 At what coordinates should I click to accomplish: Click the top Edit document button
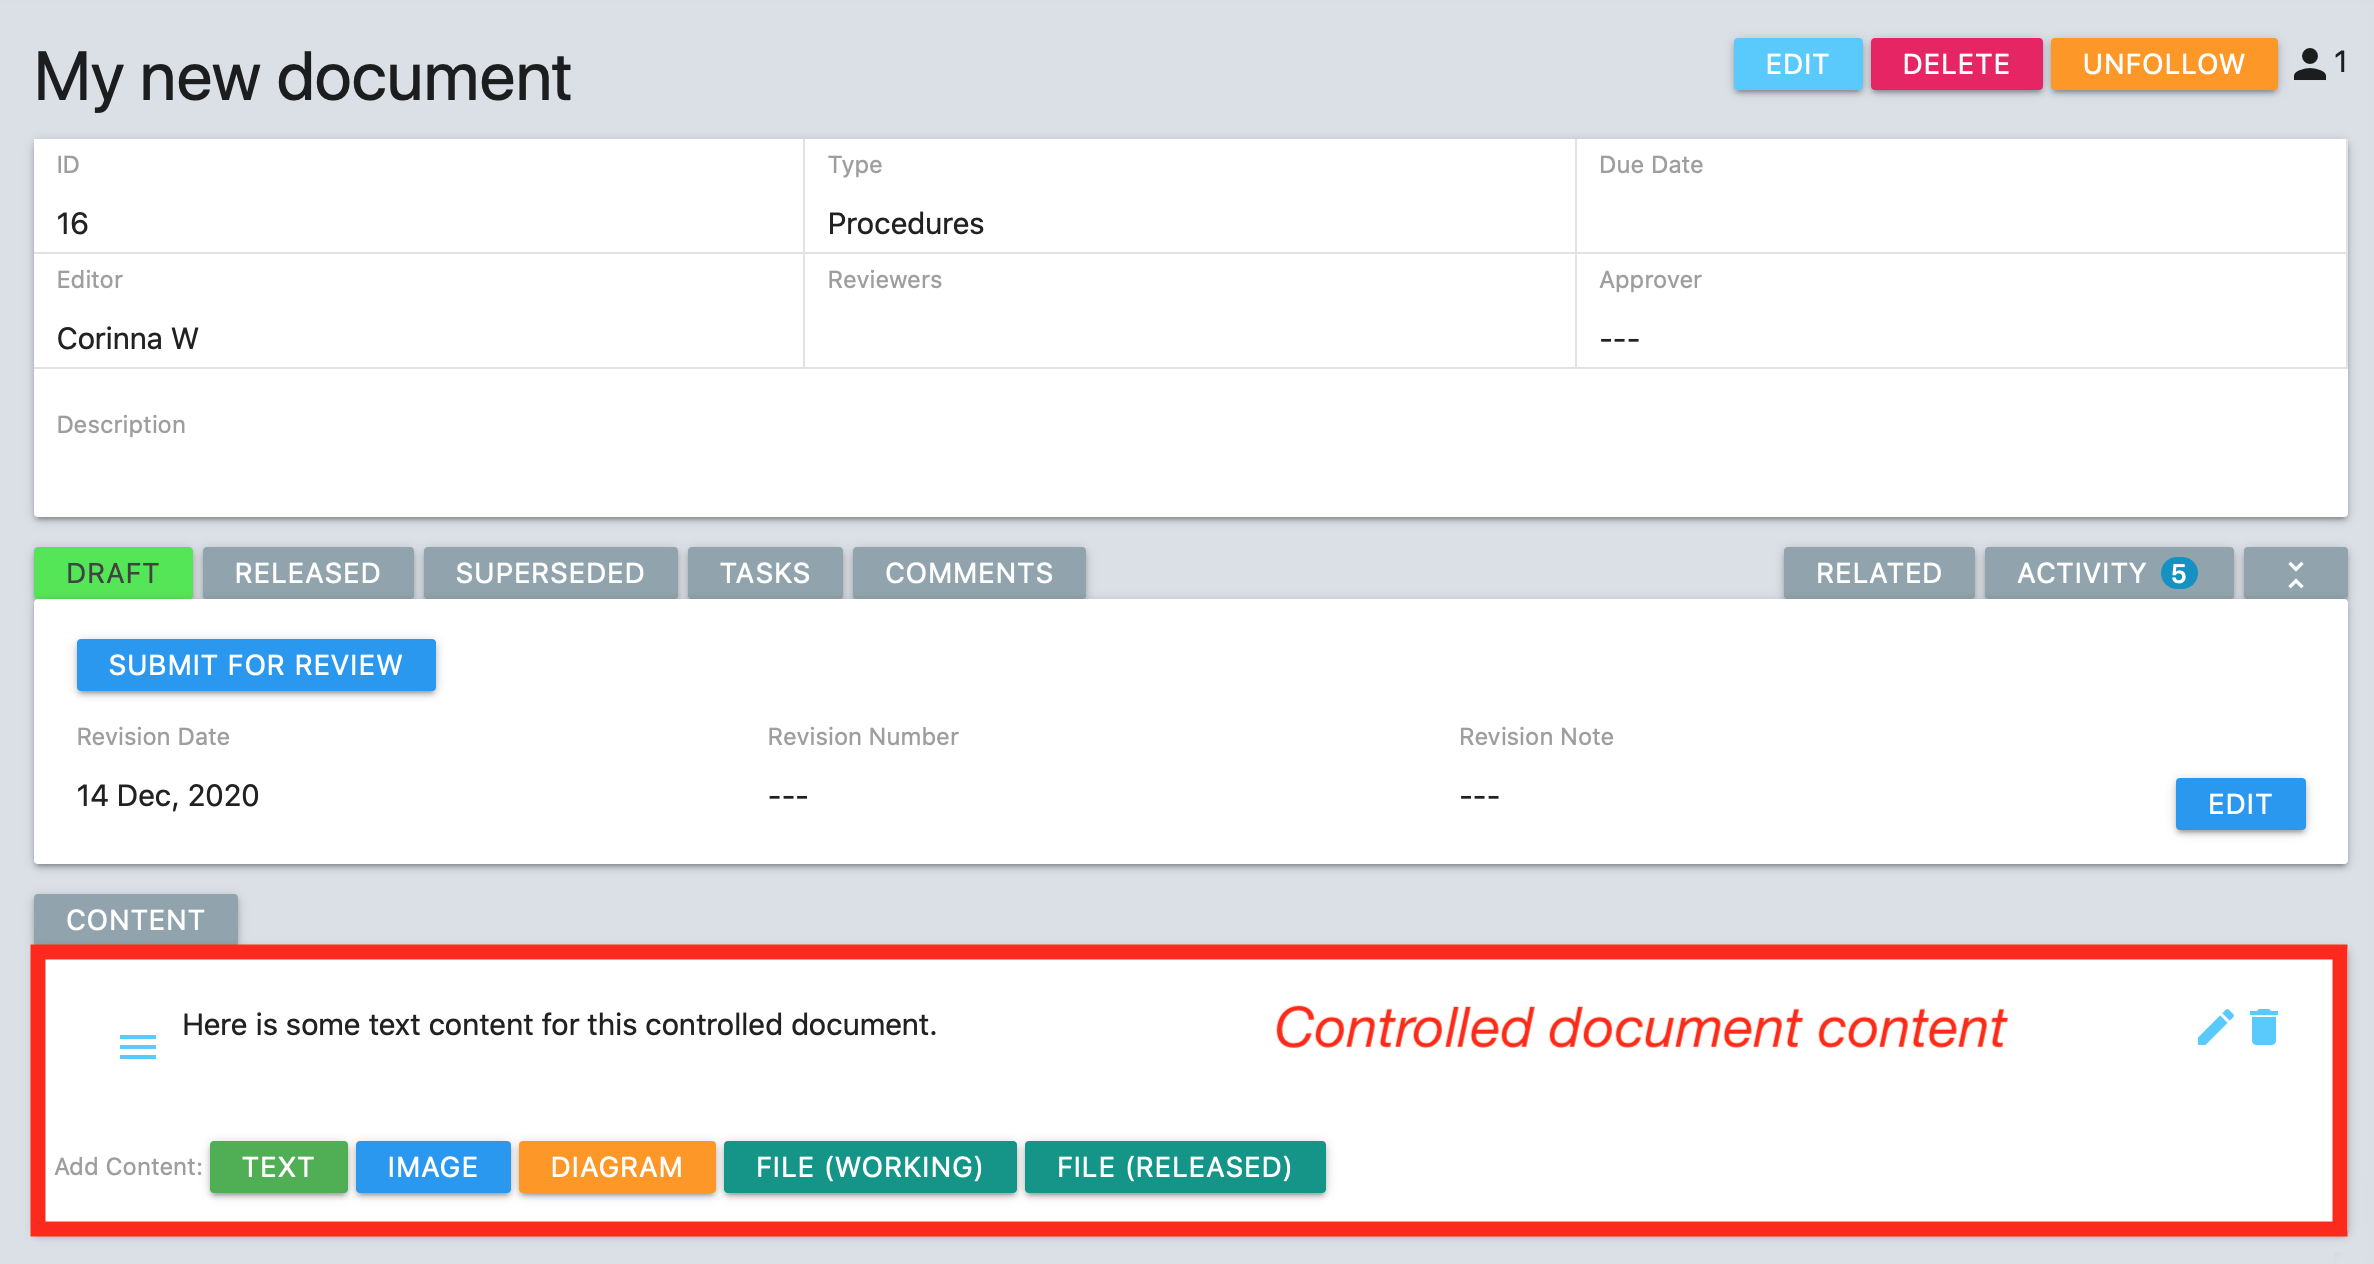(x=1797, y=64)
